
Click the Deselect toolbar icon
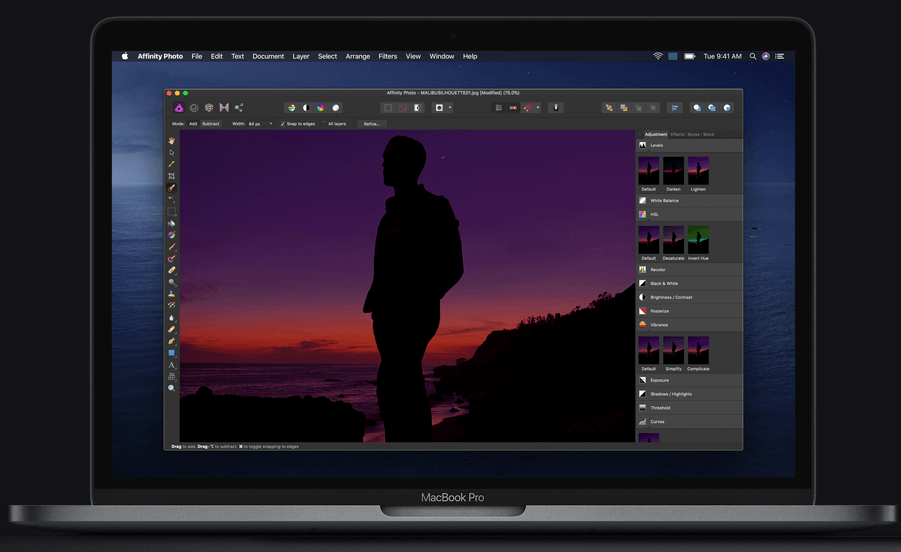tap(403, 108)
